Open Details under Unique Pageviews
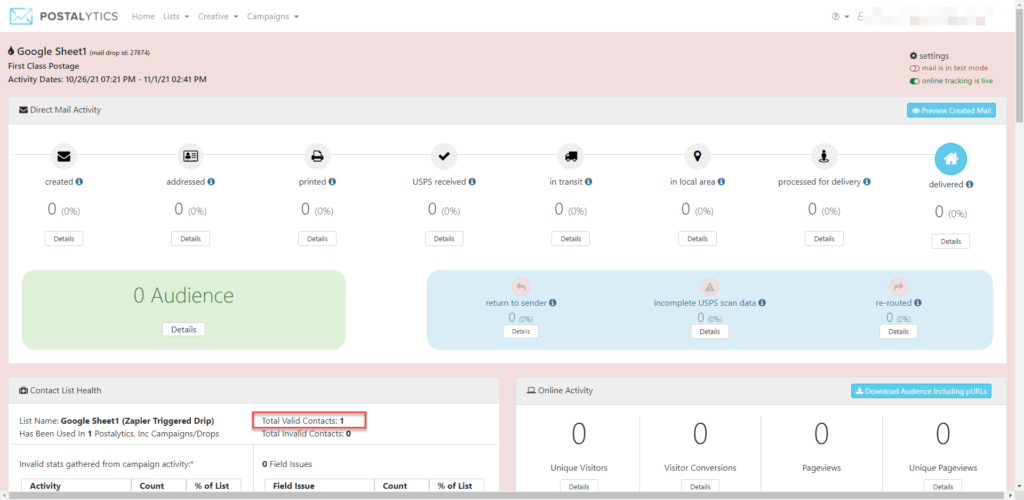 (943, 486)
